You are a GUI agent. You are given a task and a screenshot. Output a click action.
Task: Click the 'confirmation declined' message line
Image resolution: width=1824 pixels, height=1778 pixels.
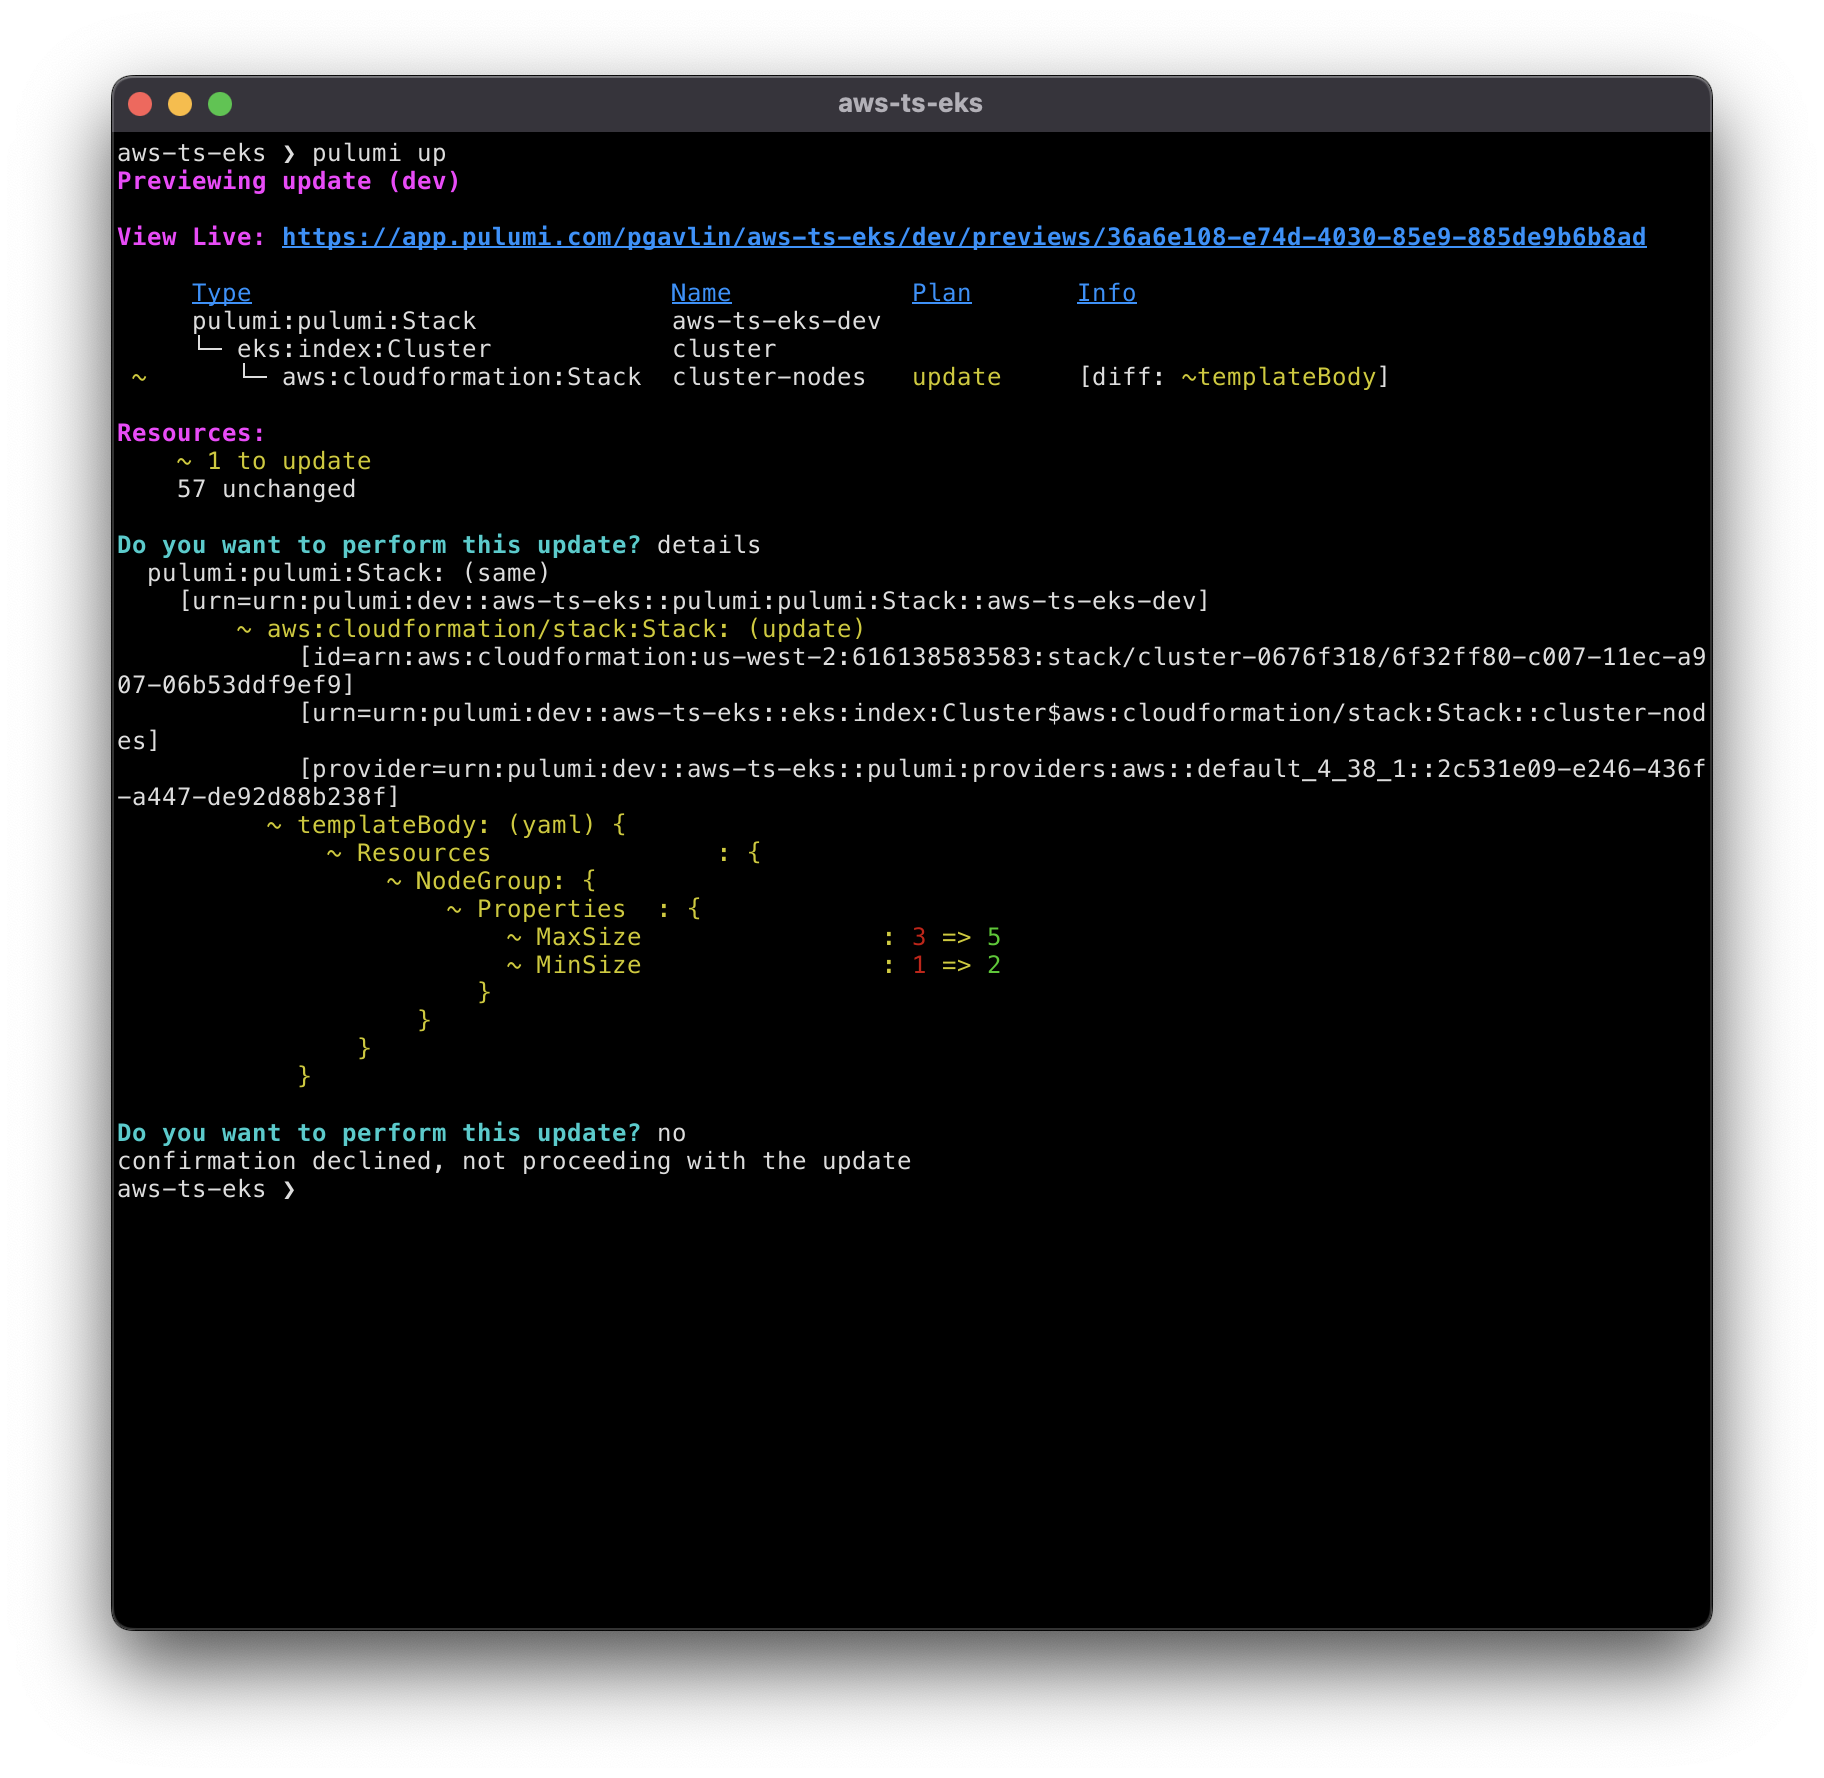514,1161
